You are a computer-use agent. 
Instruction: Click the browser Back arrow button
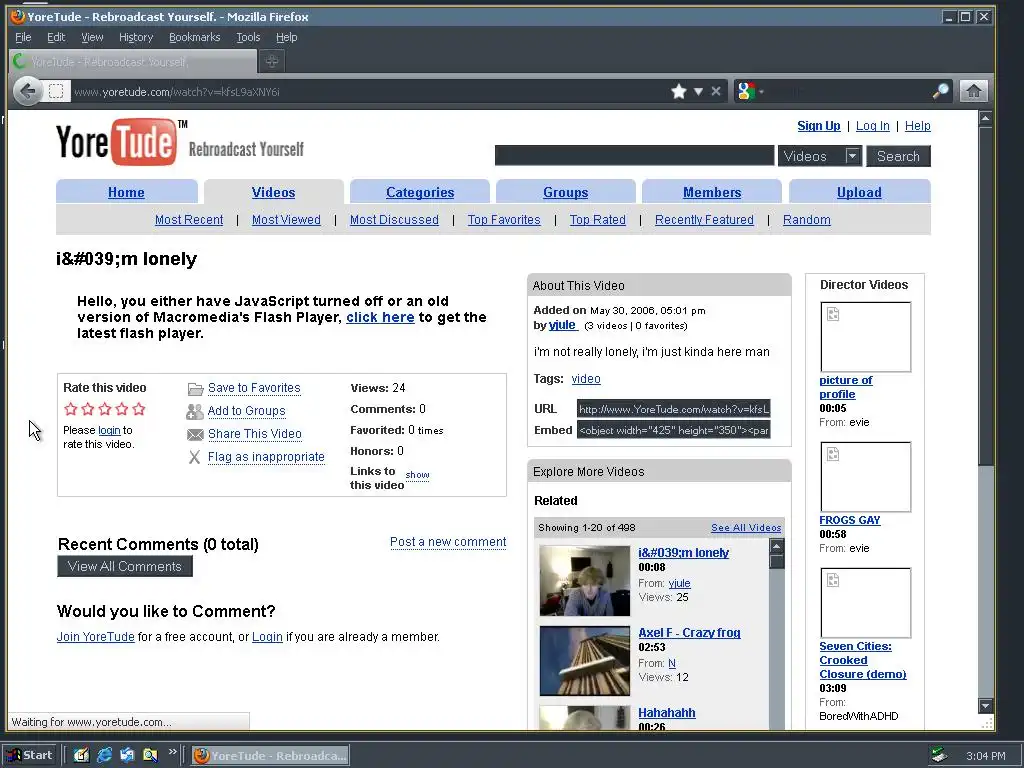(27, 91)
